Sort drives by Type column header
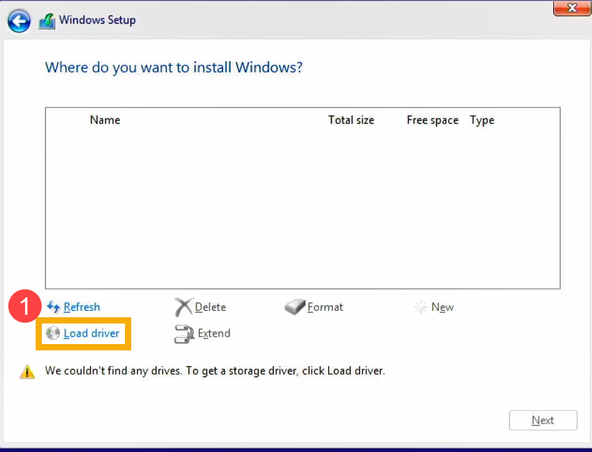Viewport: 592px width, 452px height. [482, 120]
